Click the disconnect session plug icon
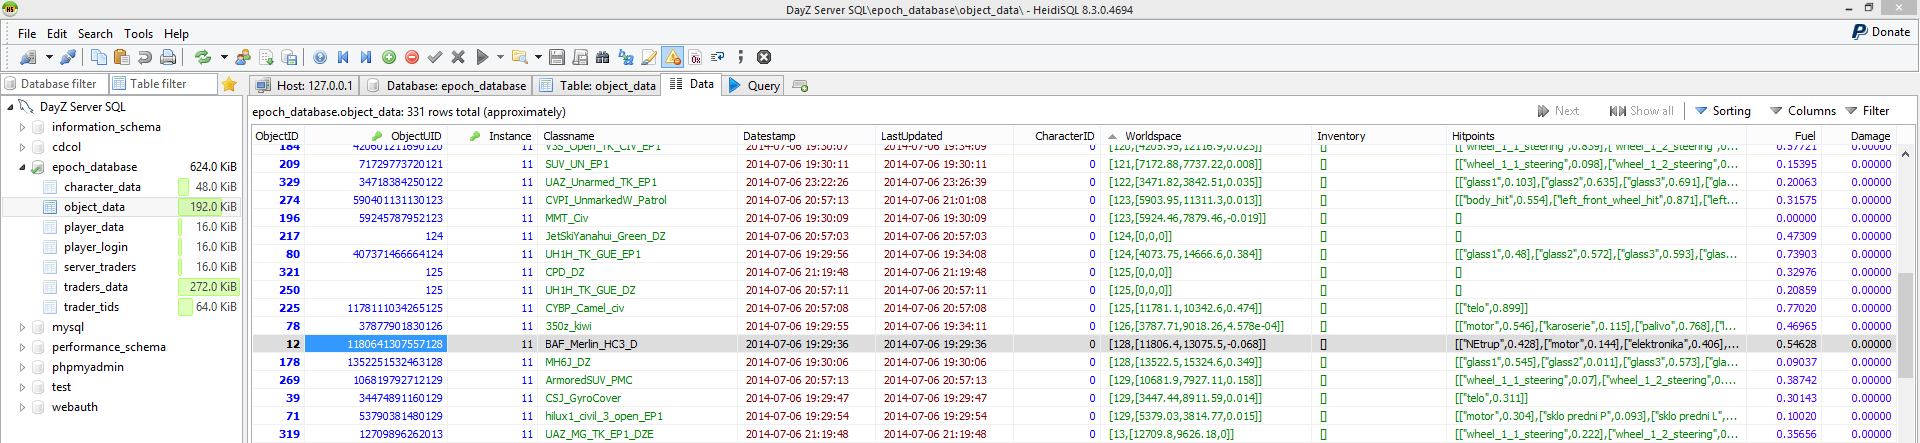Viewport: 1920px width, 443px height. pyautogui.click(x=68, y=57)
